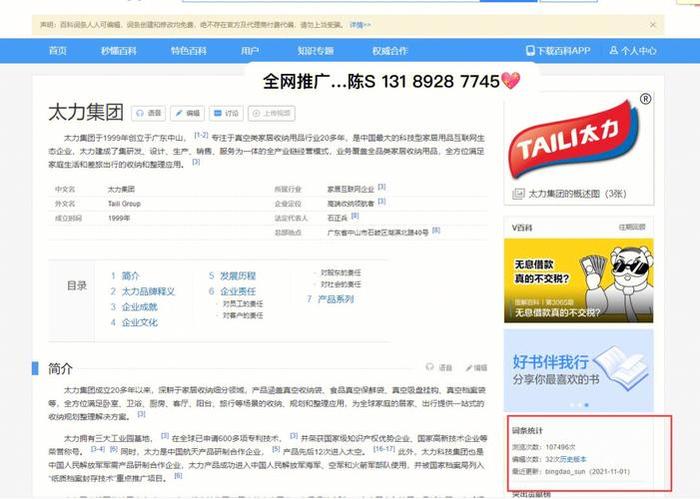Image resolution: width=700 pixels, height=499 pixels.
Task: Click the founding year value 1999年
Action: pos(119,219)
